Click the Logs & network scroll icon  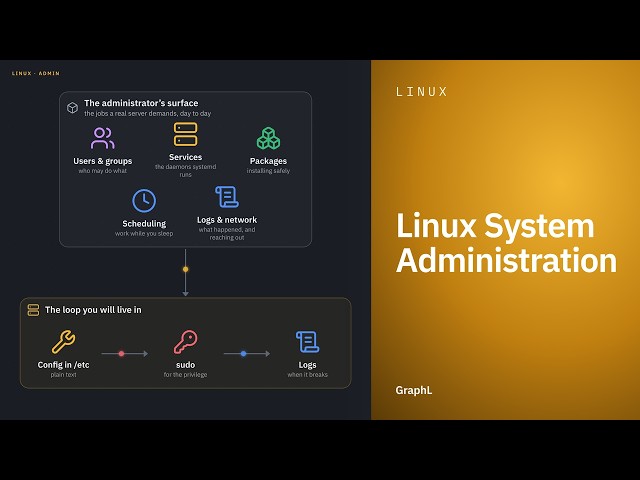[227, 197]
